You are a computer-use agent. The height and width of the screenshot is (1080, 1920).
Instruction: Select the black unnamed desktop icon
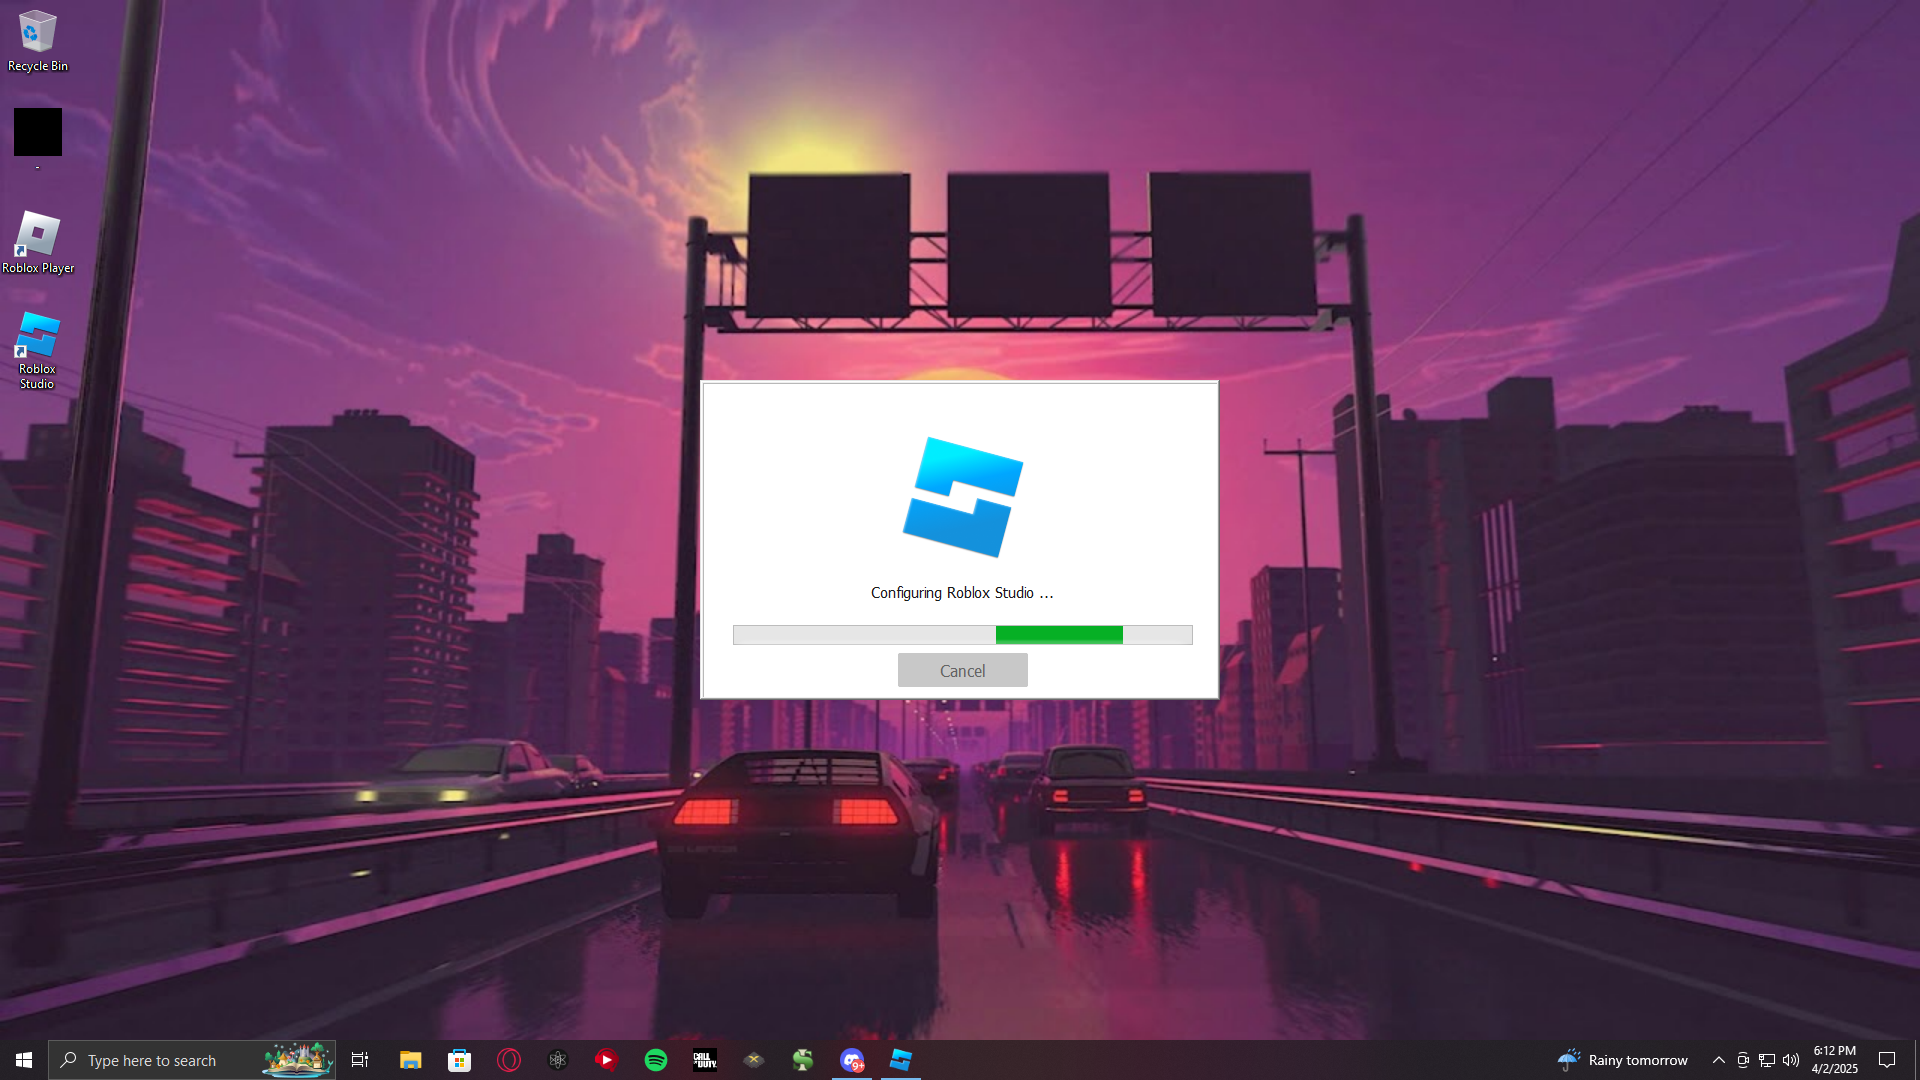click(38, 133)
